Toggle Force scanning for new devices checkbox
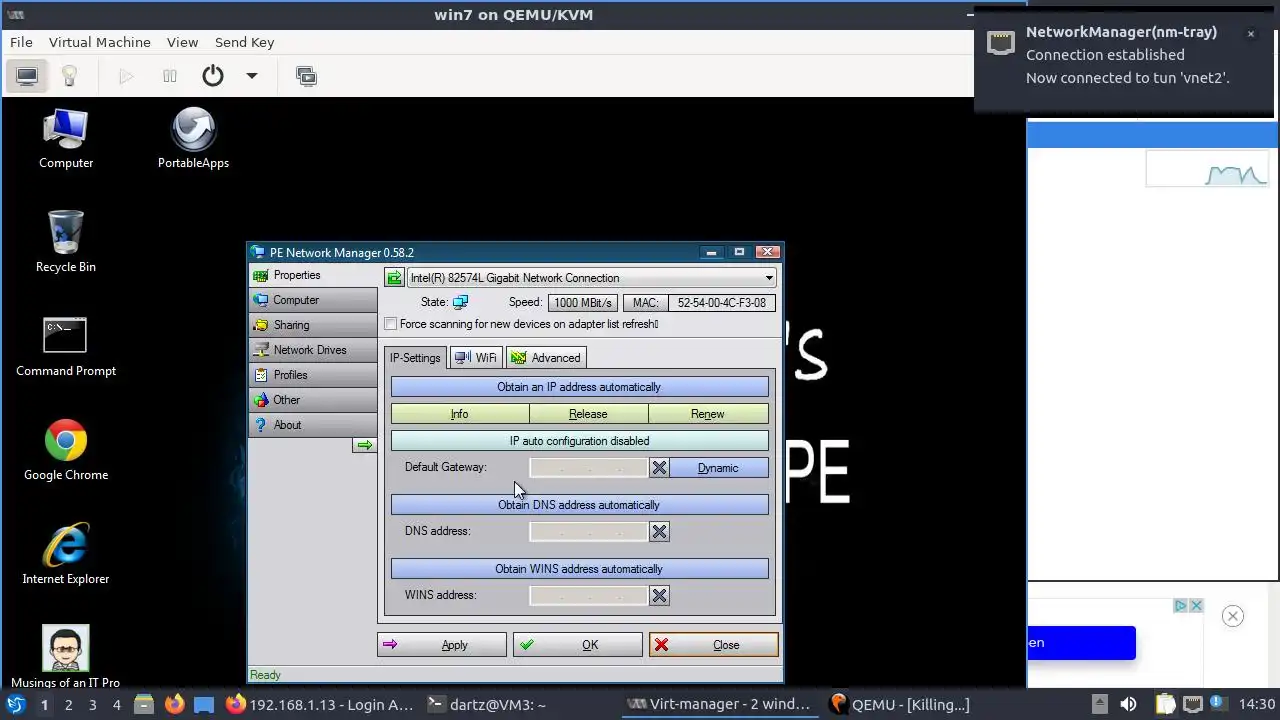 coord(391,324)
